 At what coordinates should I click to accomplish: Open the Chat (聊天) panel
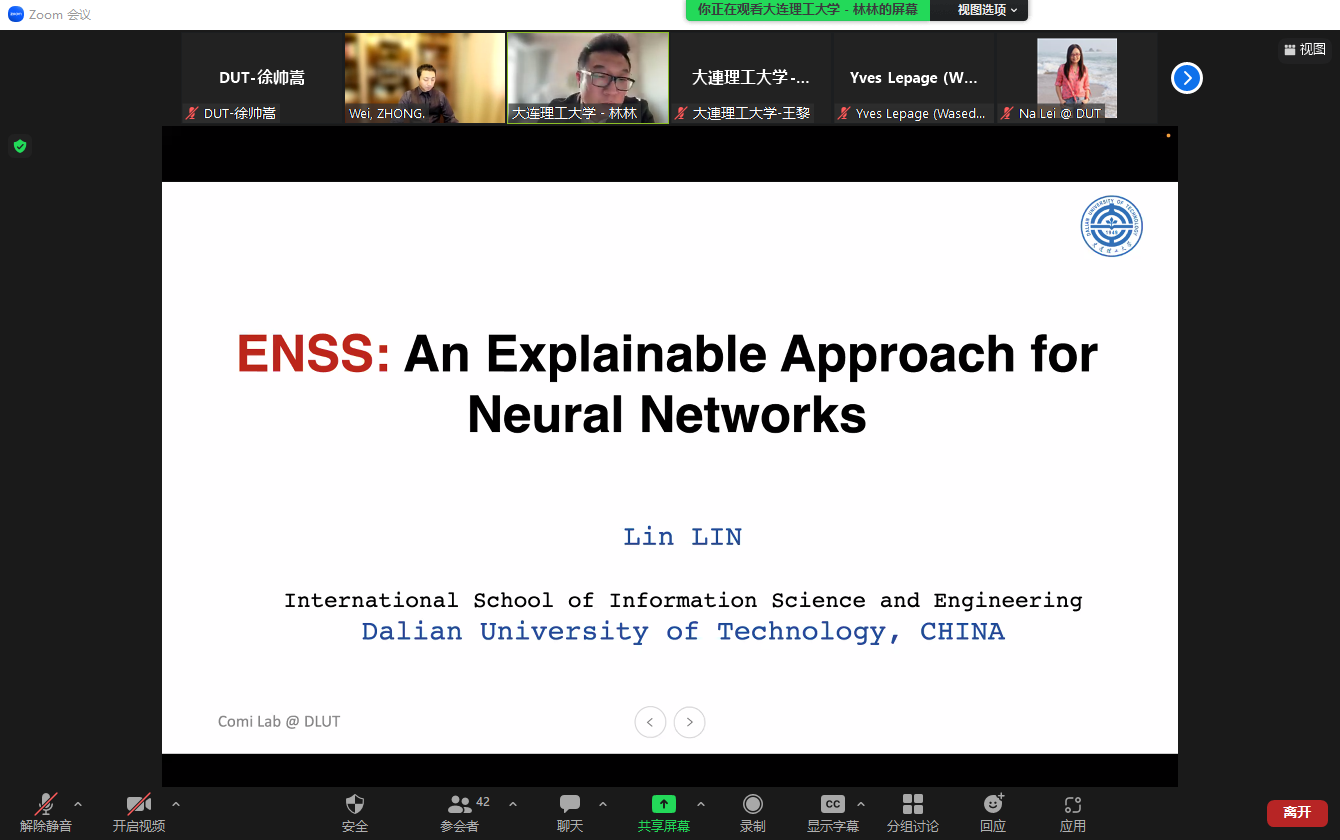570,805
